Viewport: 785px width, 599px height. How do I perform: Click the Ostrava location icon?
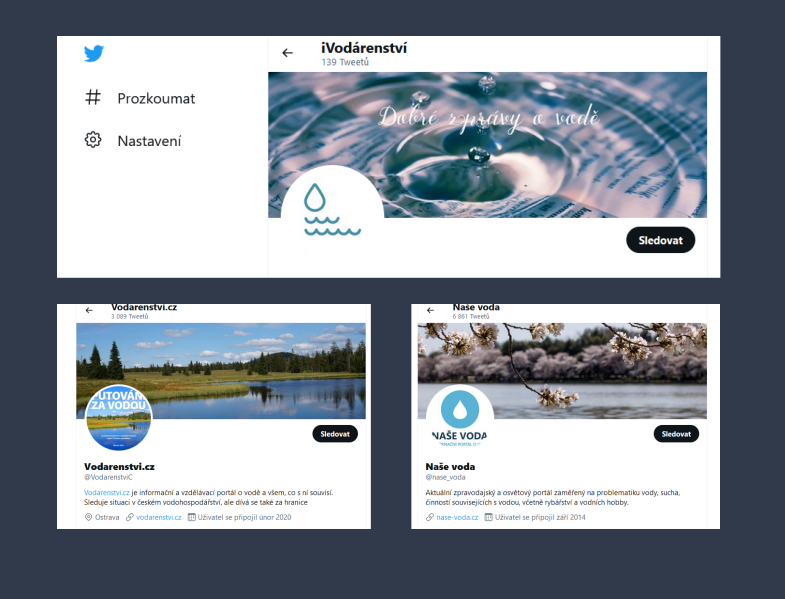(89, 517)
